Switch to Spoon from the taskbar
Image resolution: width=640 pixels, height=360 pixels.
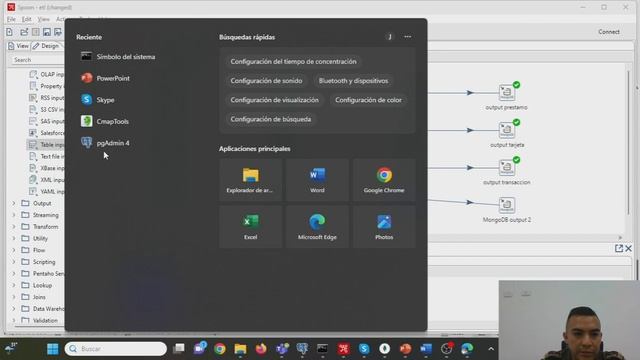343,349
